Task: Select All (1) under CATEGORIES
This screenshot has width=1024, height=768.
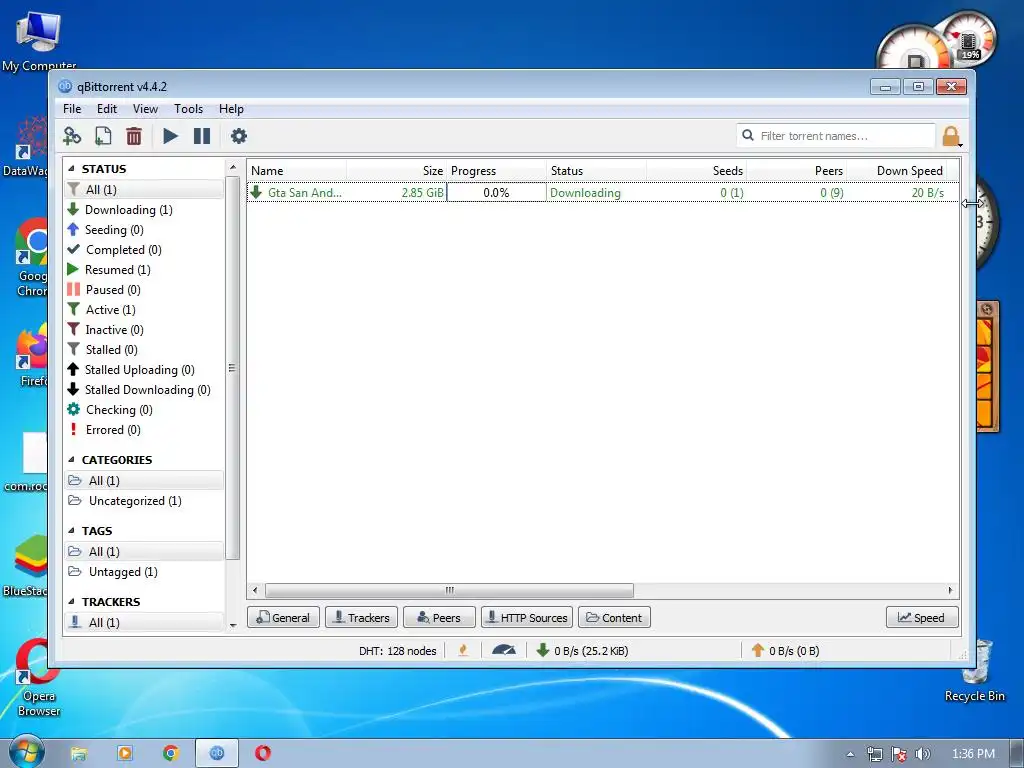Action: click(x=144, y=481)
